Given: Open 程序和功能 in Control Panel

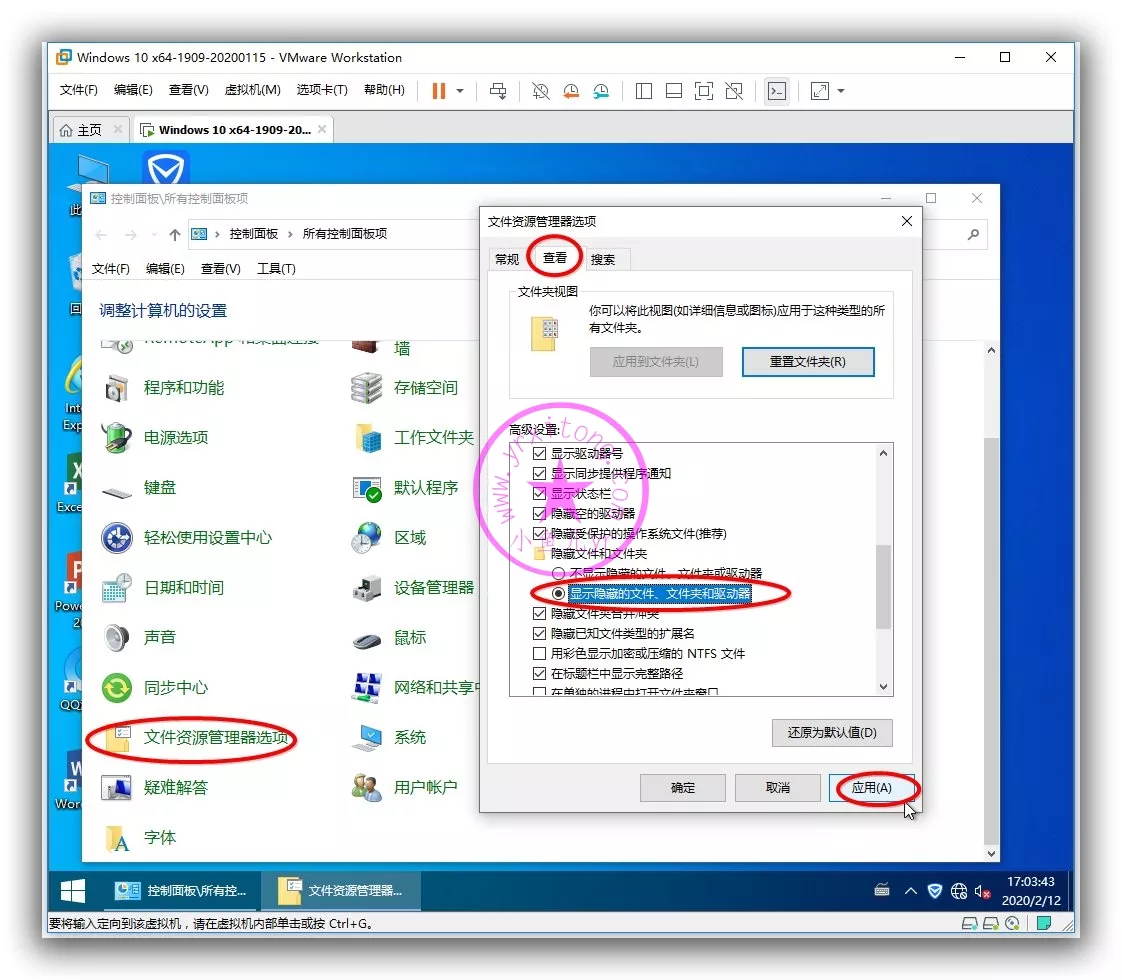Looking at the screenshot, I should point(183,387).
